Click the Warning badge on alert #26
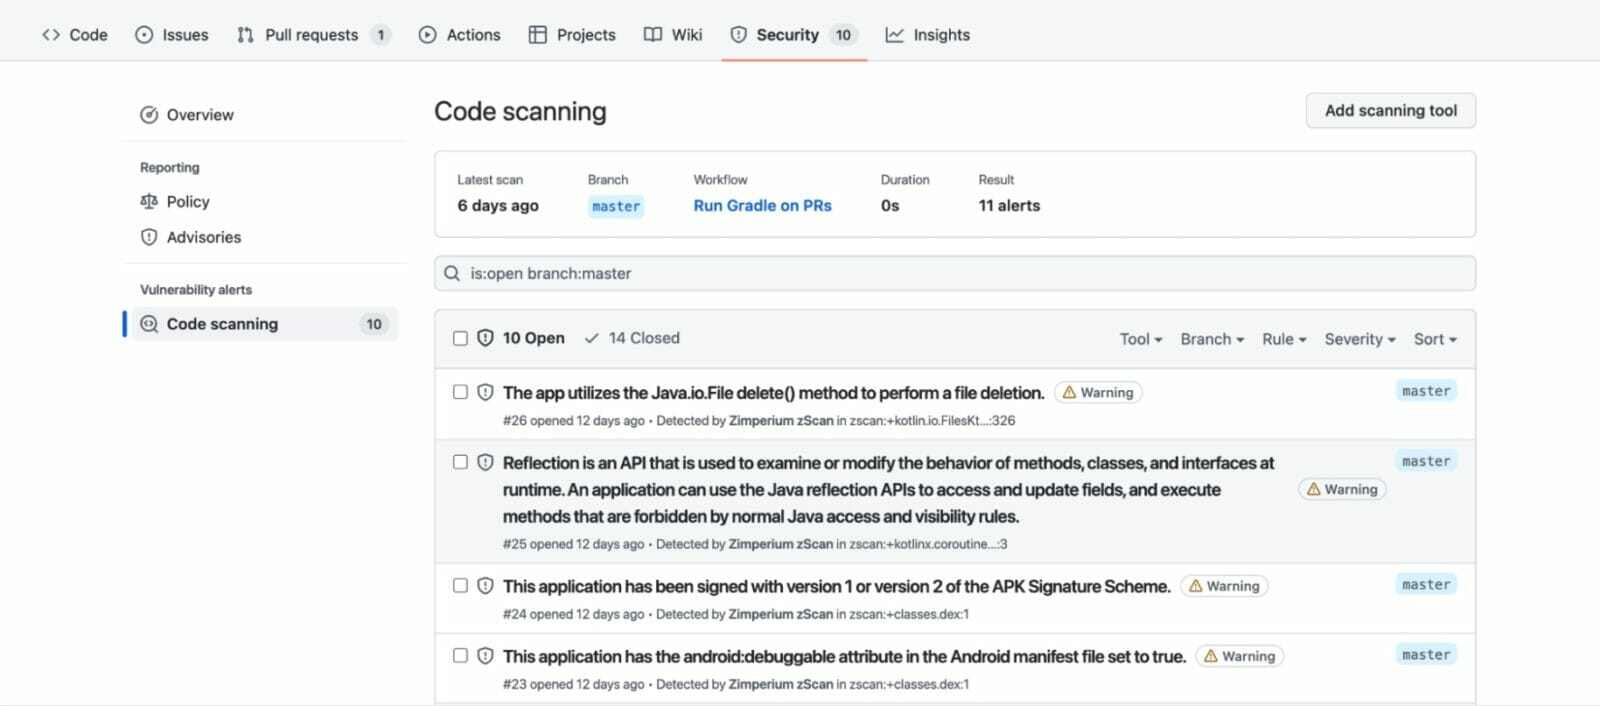The width and height of the screenshot is (1600, 706). pyautogui.click(x=1098, y=393)
